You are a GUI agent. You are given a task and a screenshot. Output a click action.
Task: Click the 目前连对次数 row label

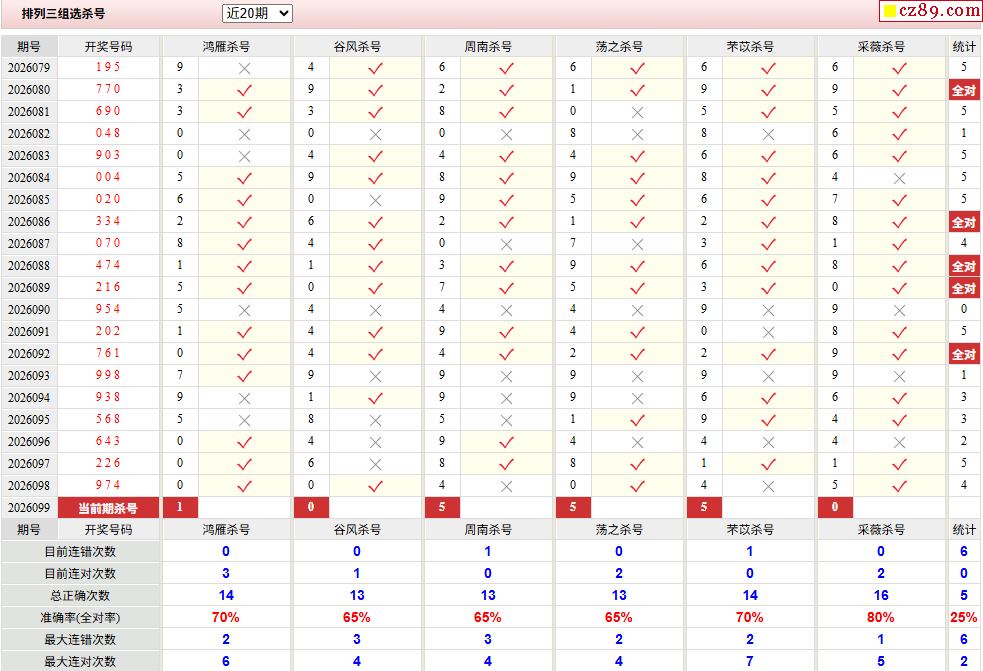[x=80, y=574]
